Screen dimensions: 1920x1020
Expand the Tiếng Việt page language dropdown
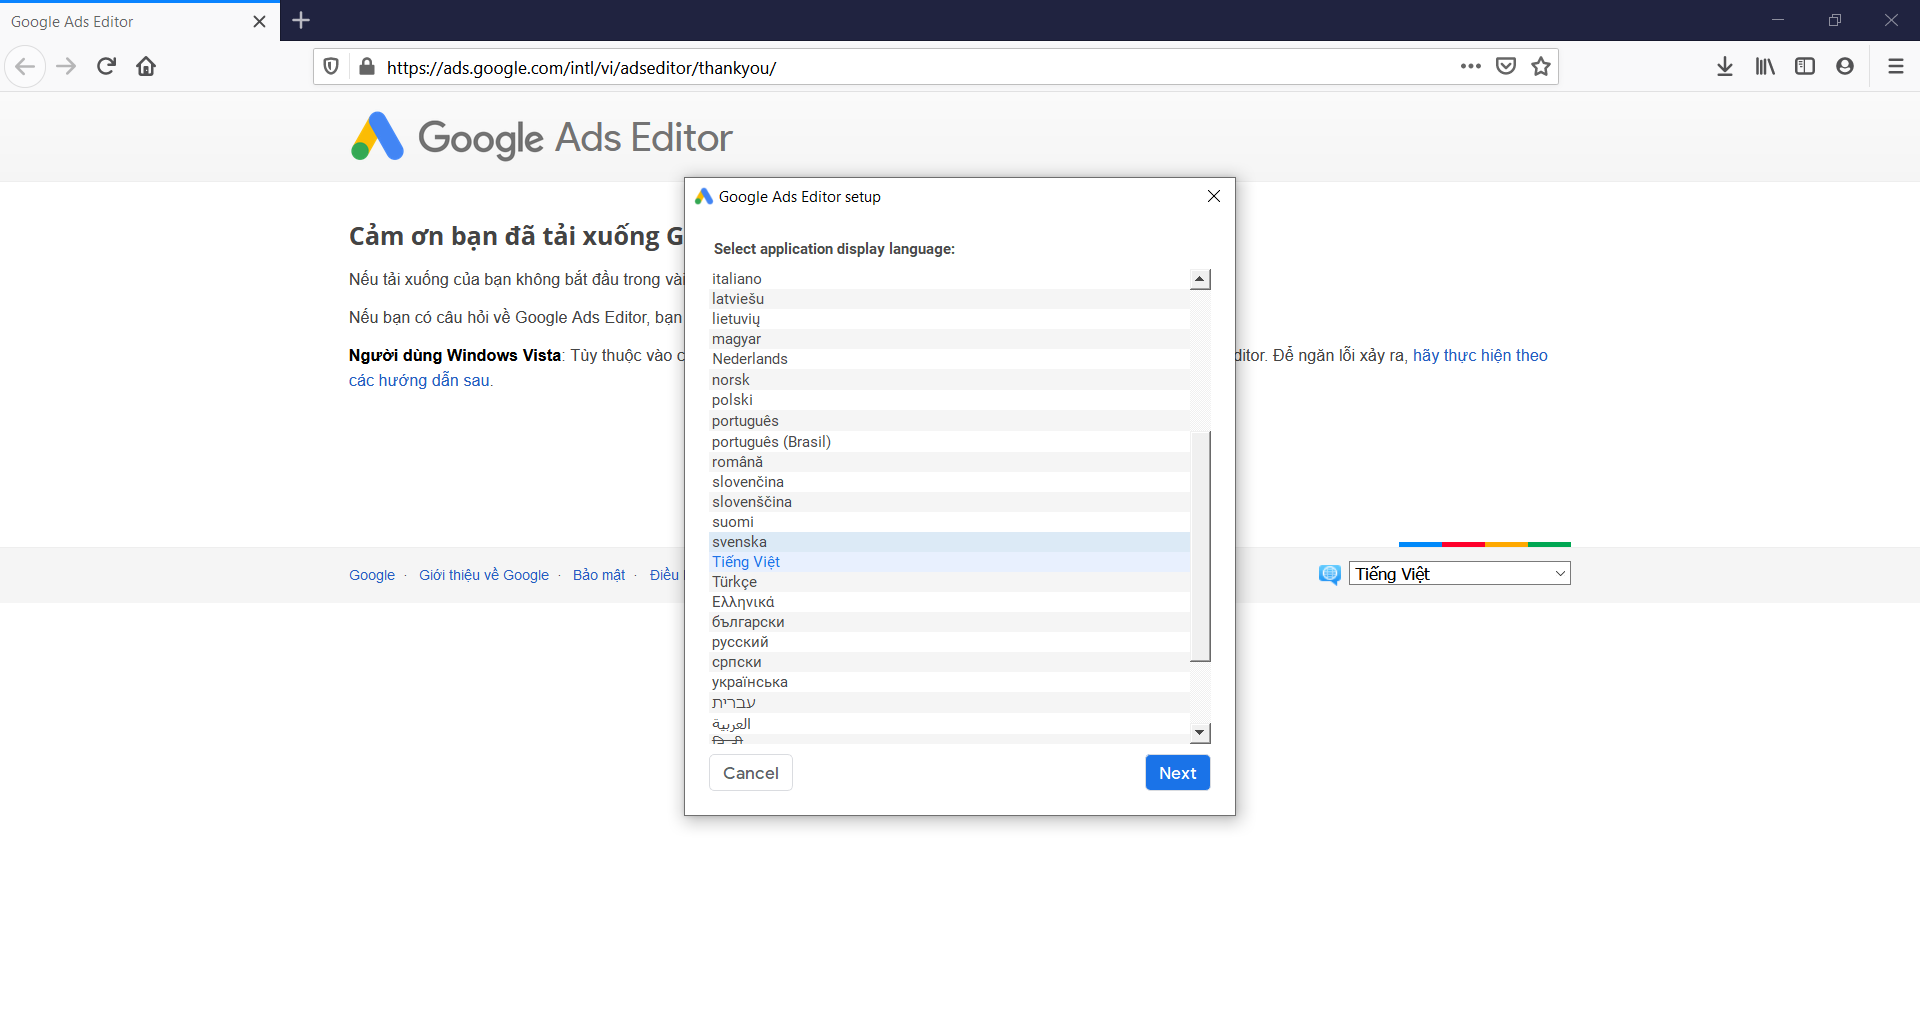pyautogui.click(x=1459, y=574)
